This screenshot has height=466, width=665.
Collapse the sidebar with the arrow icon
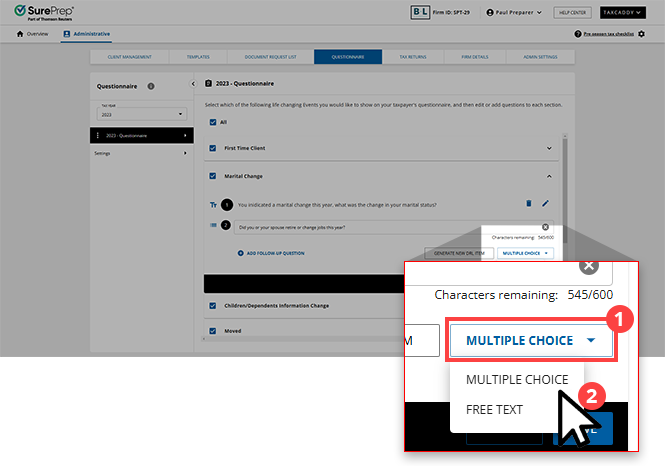193,84
